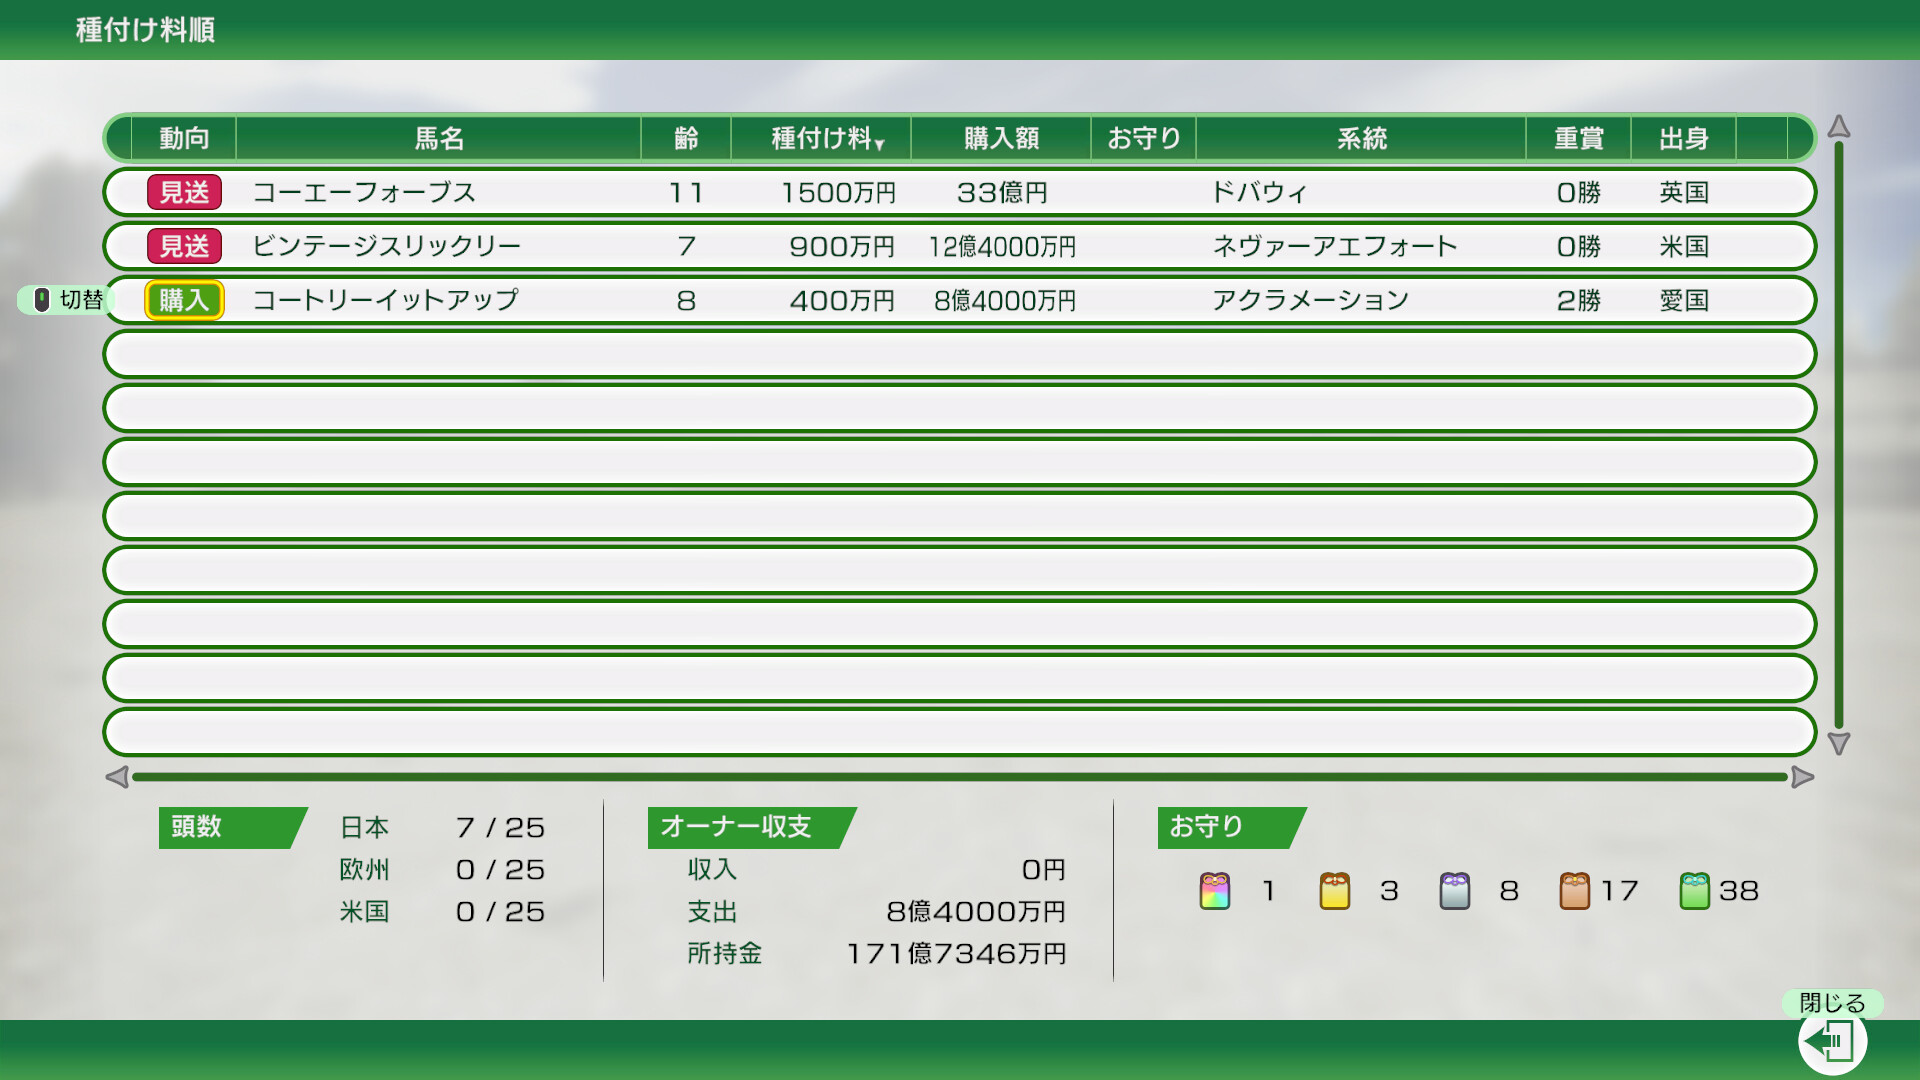Toggle 見送 status for ビンテージスリックリー

coord(185,246)
